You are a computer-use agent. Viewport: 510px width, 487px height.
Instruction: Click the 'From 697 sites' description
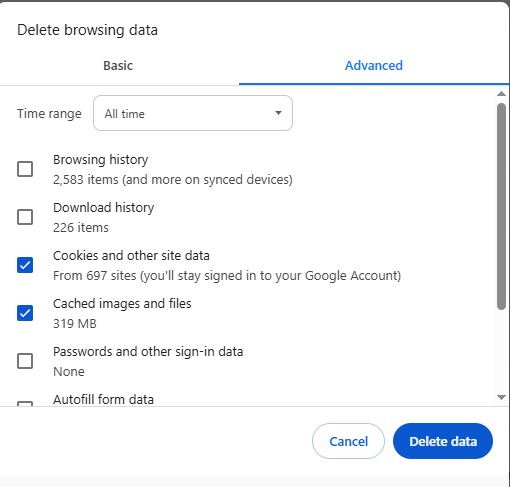[x=227, y=276]
